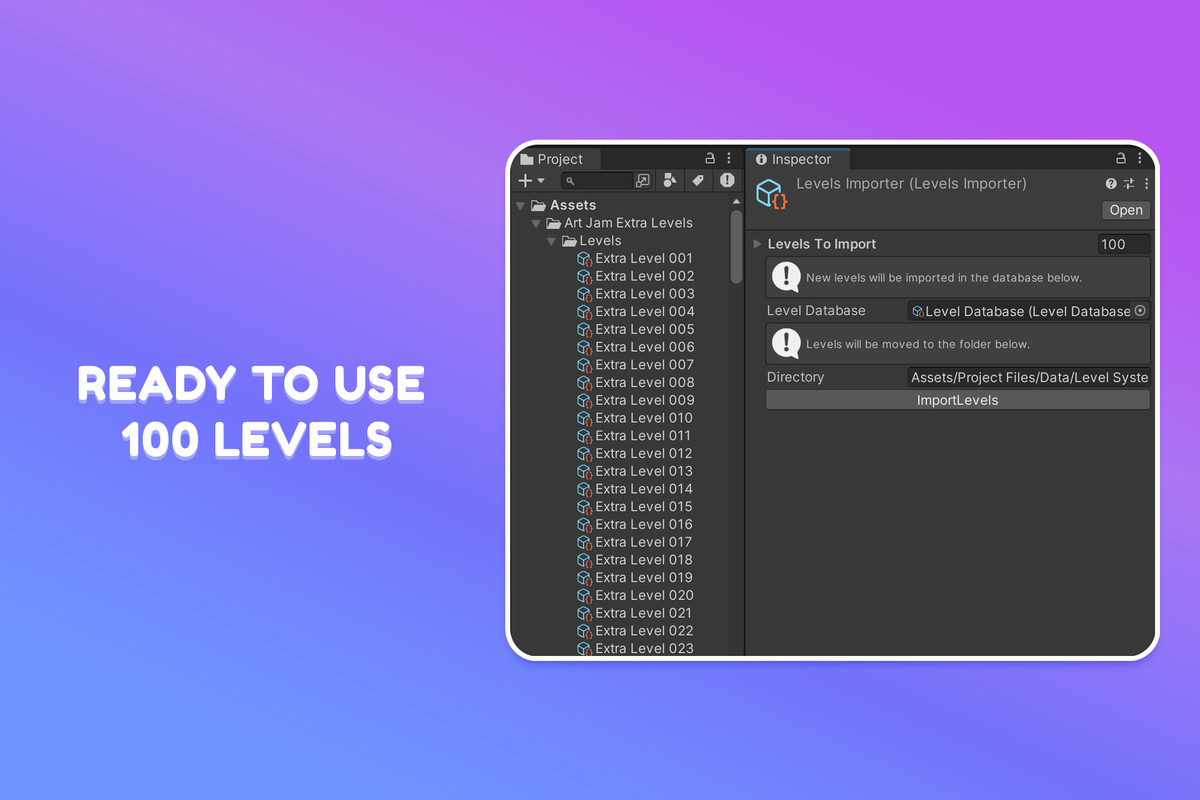Image resolution: width=1200 pixels, height=800 pixels.
Task: Focus the Project search field
Action: [x=598, y=181]
